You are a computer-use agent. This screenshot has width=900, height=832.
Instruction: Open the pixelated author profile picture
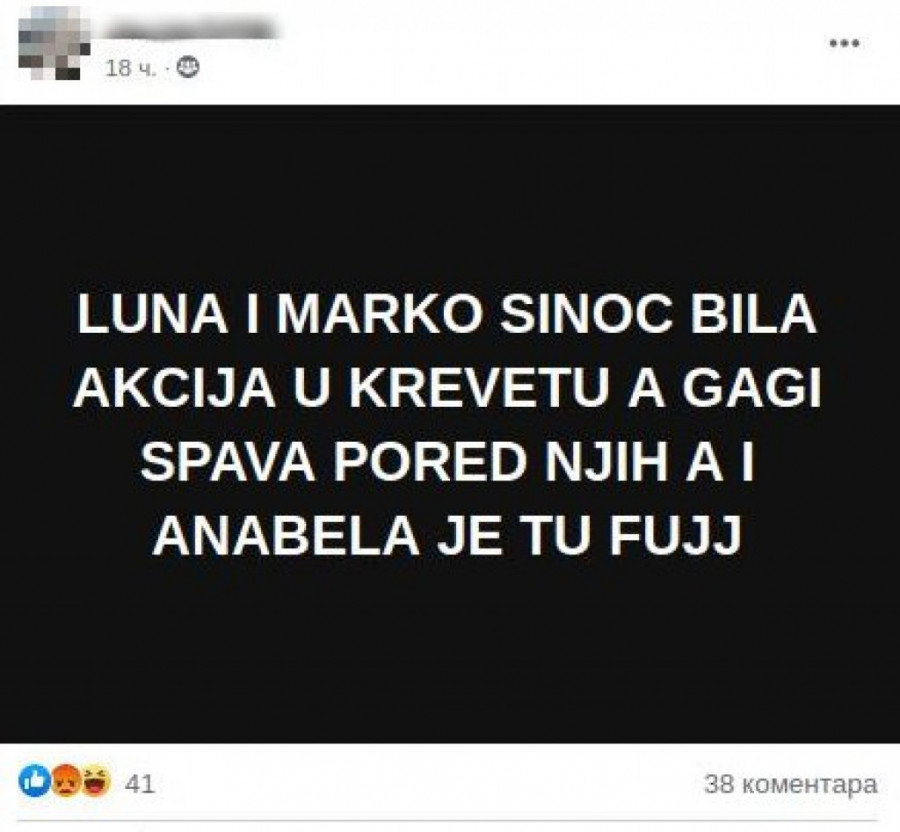click(55, 44)
